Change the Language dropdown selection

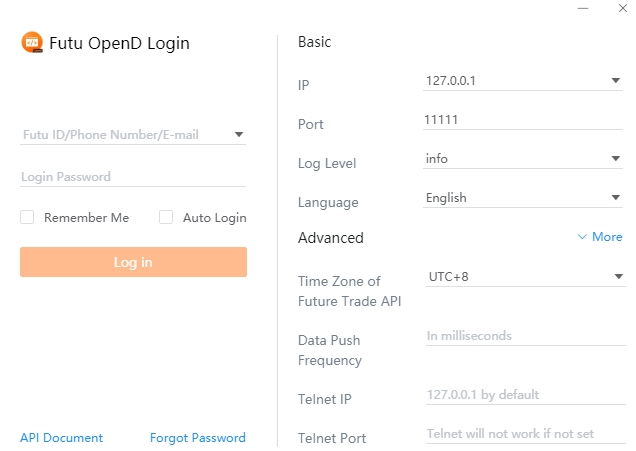coord(616,198)
